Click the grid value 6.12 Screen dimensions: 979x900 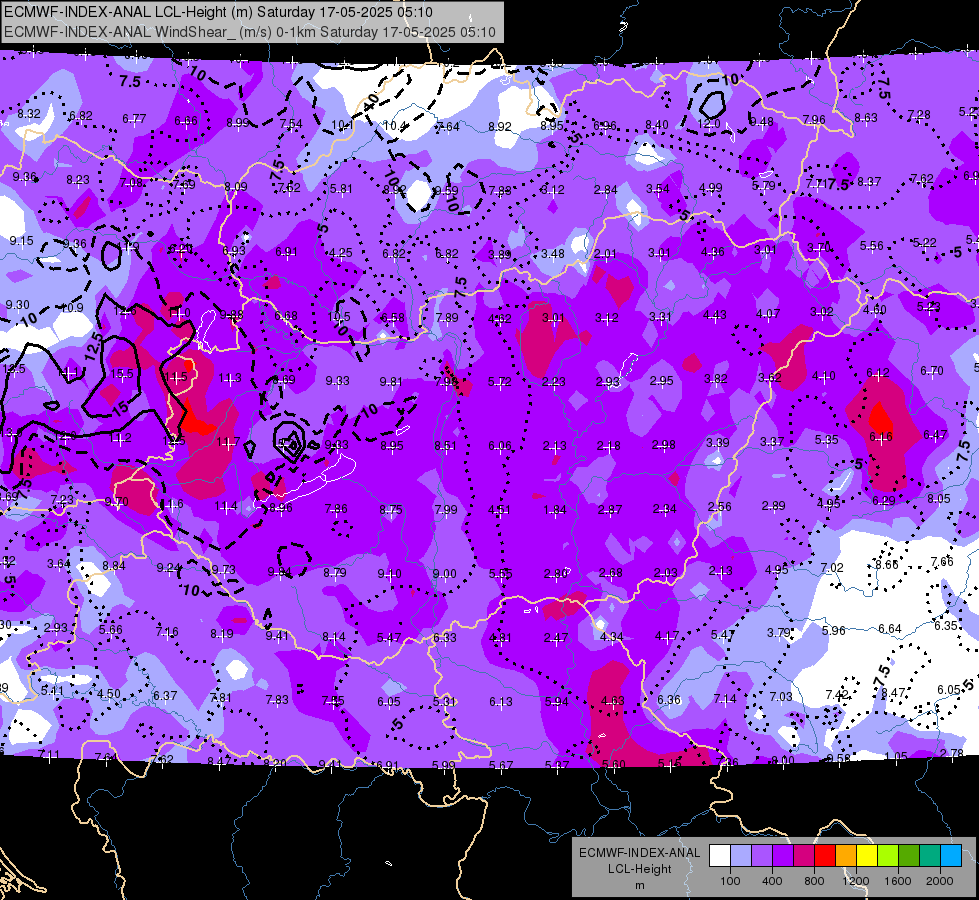point(878,373)
